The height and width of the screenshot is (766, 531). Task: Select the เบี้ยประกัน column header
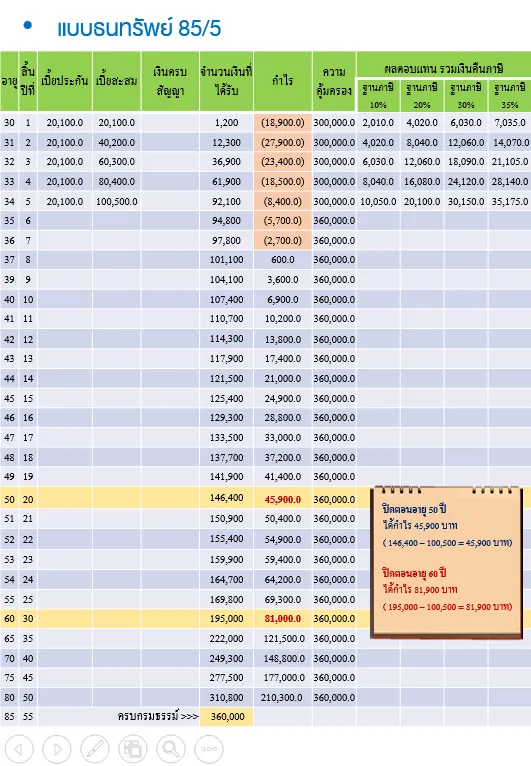(65, 81)
